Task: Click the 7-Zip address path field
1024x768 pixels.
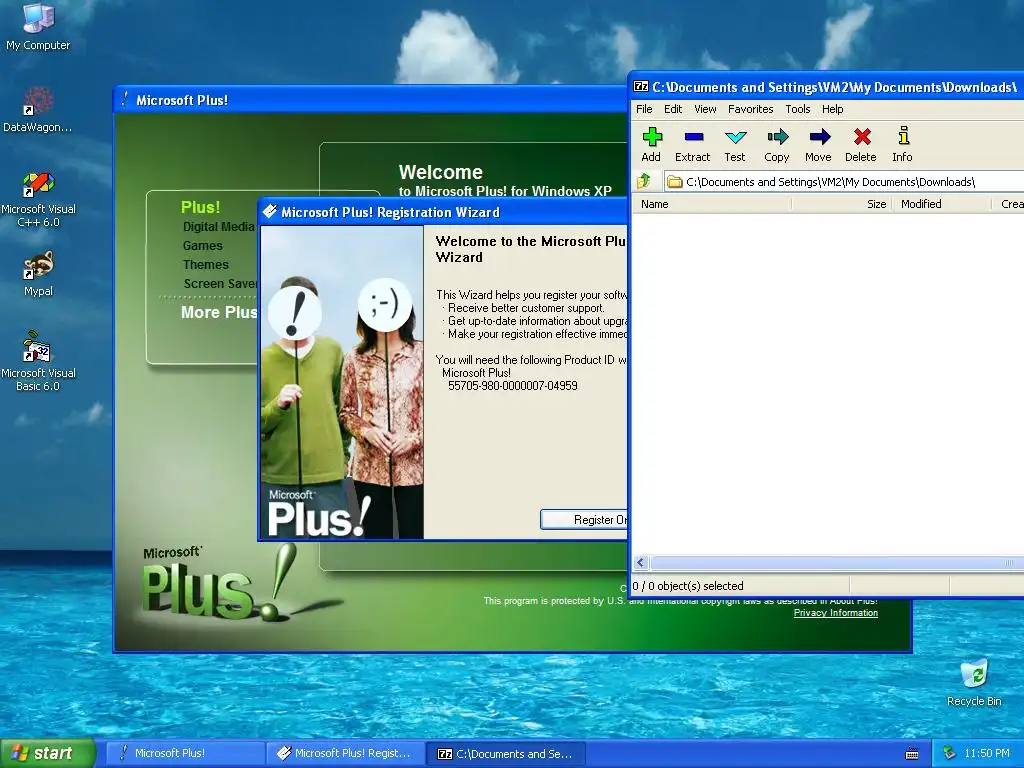Action: (x=844, y=182)
